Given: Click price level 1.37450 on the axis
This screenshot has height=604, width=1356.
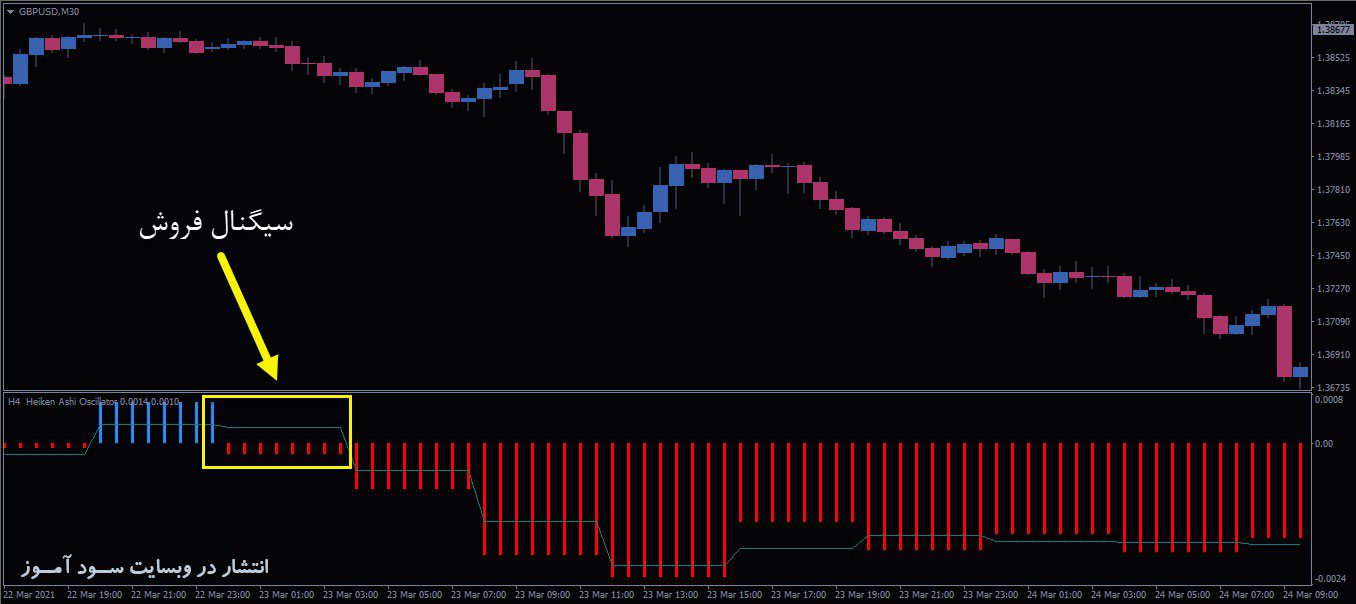Looking at the screenshot, I should tap(1334, 256).
